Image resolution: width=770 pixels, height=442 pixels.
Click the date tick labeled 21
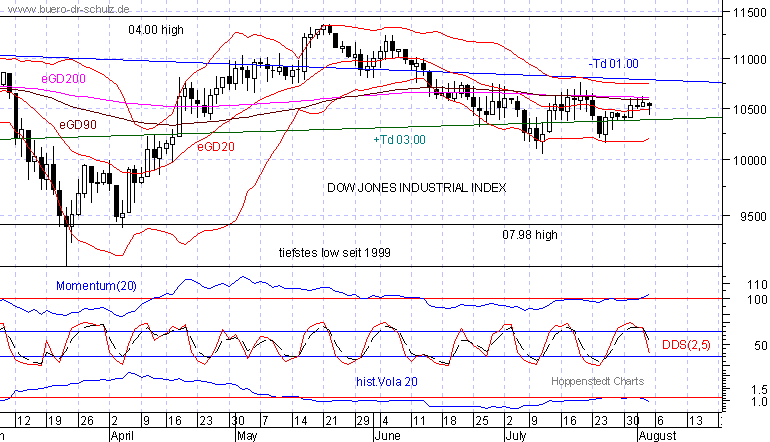331,421
